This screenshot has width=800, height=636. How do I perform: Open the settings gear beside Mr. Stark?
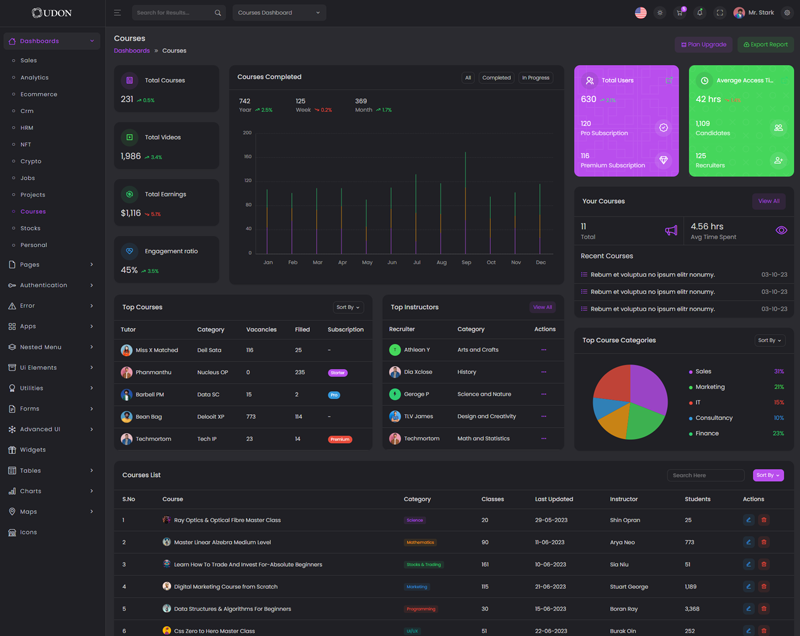(787, 13)
